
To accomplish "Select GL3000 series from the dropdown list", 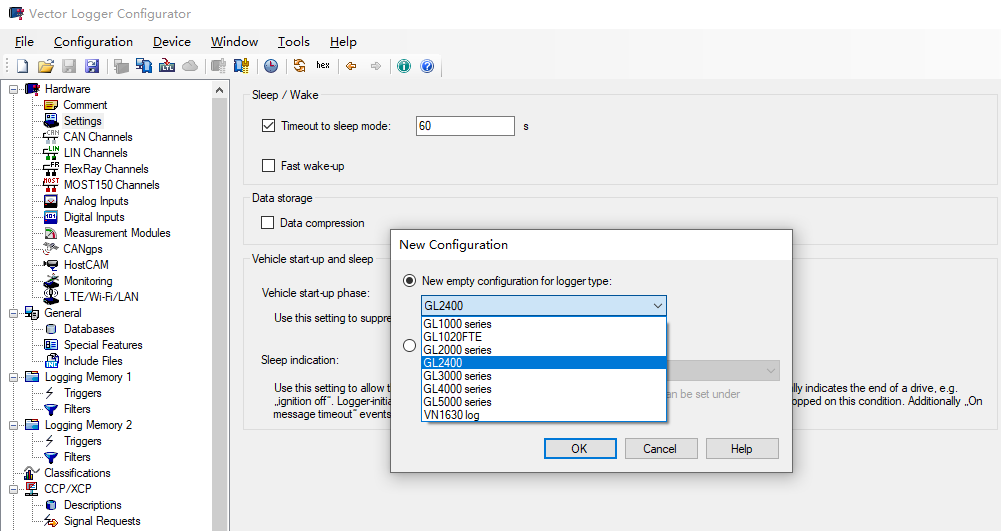I will pos(457,376).
